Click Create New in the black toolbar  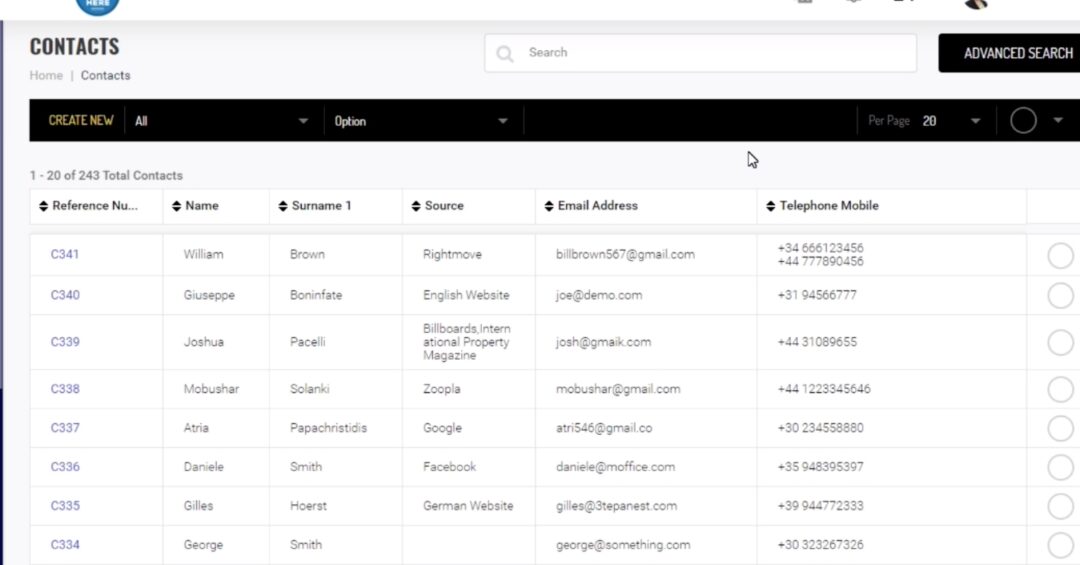81,120
